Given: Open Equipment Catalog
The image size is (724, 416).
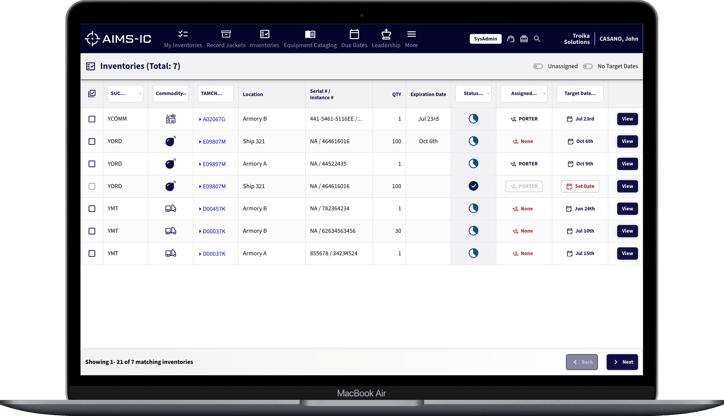Looking at the screenshot, I should coord(310,39).
